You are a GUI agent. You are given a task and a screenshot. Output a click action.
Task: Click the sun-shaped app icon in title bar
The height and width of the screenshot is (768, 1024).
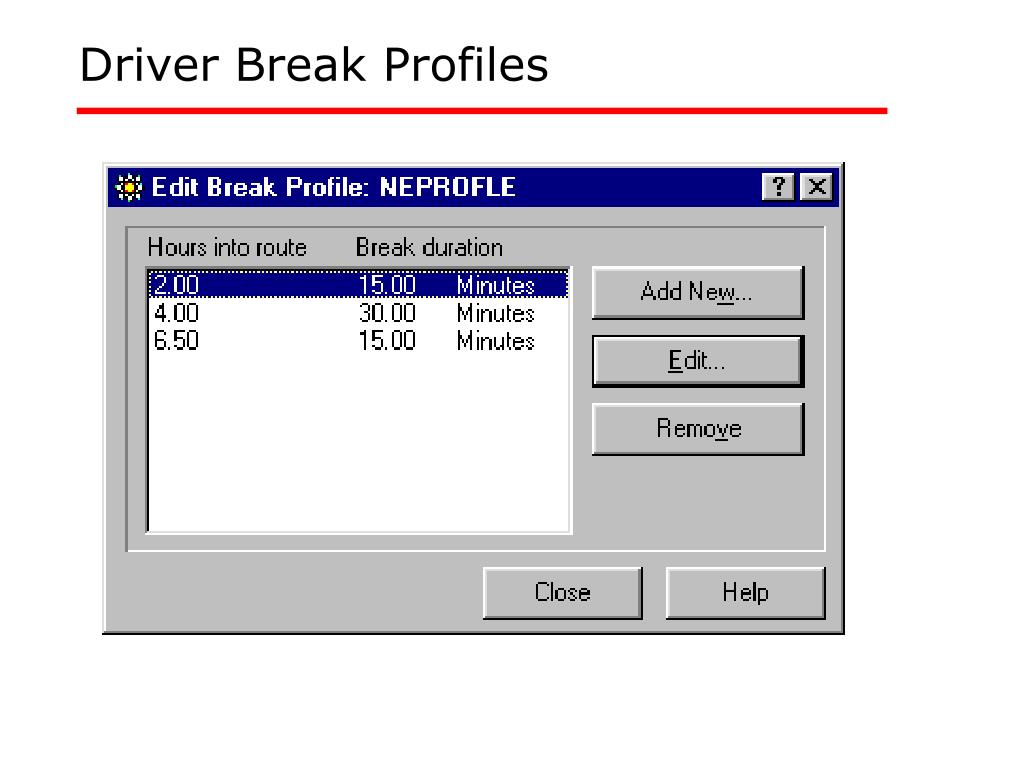coord(129,187)
